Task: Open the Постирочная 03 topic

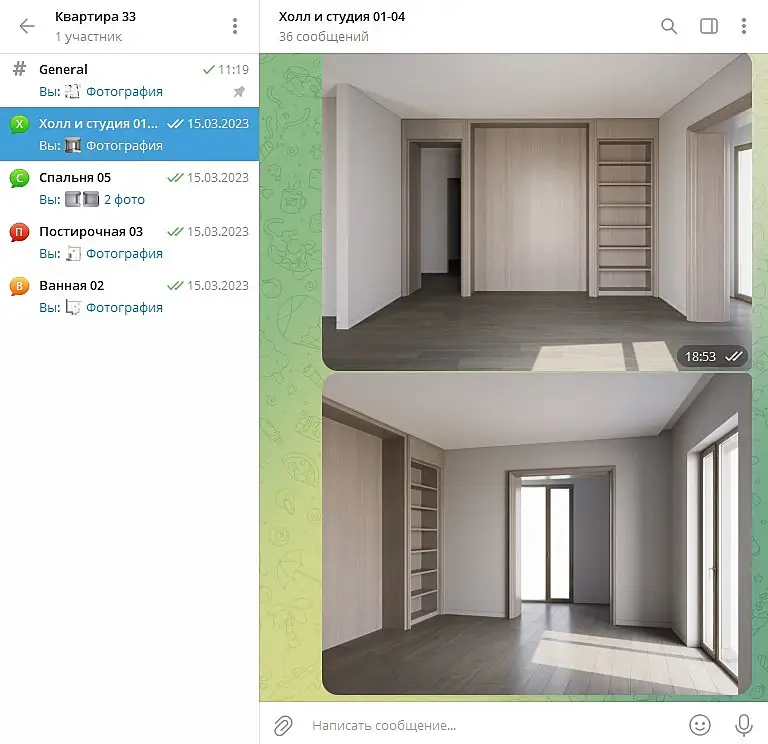Action: (129, 242)
